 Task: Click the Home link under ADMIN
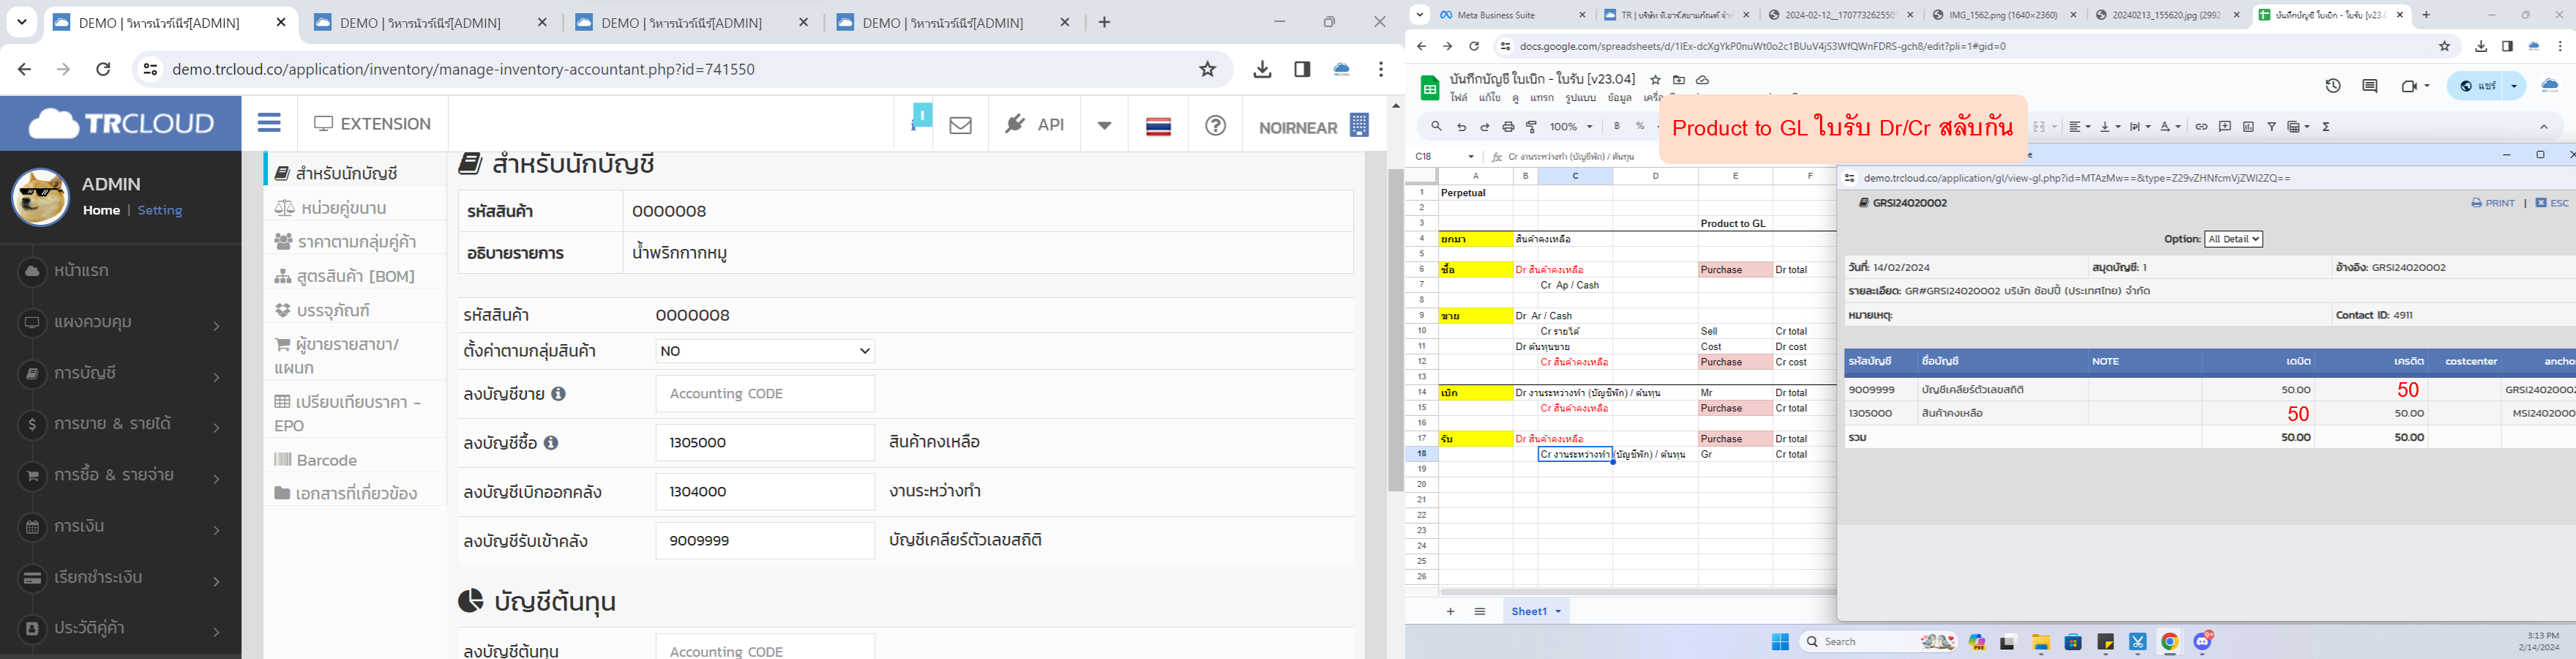tap(101, 210)
